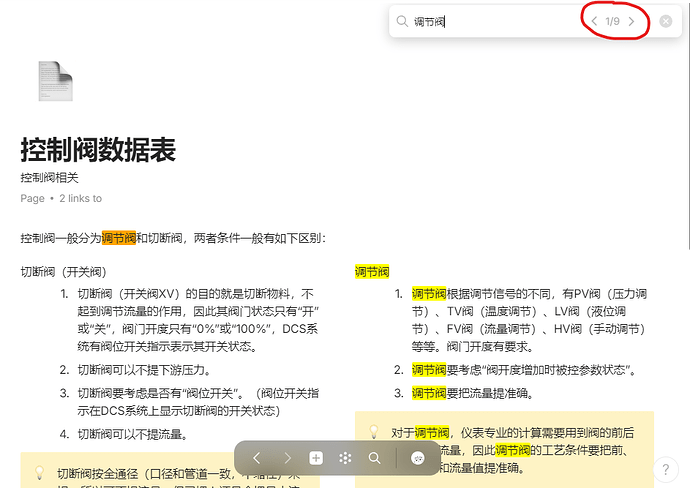The image size is (690, 488).
Task: Clear the search with the X button
Action: (666, 21)
